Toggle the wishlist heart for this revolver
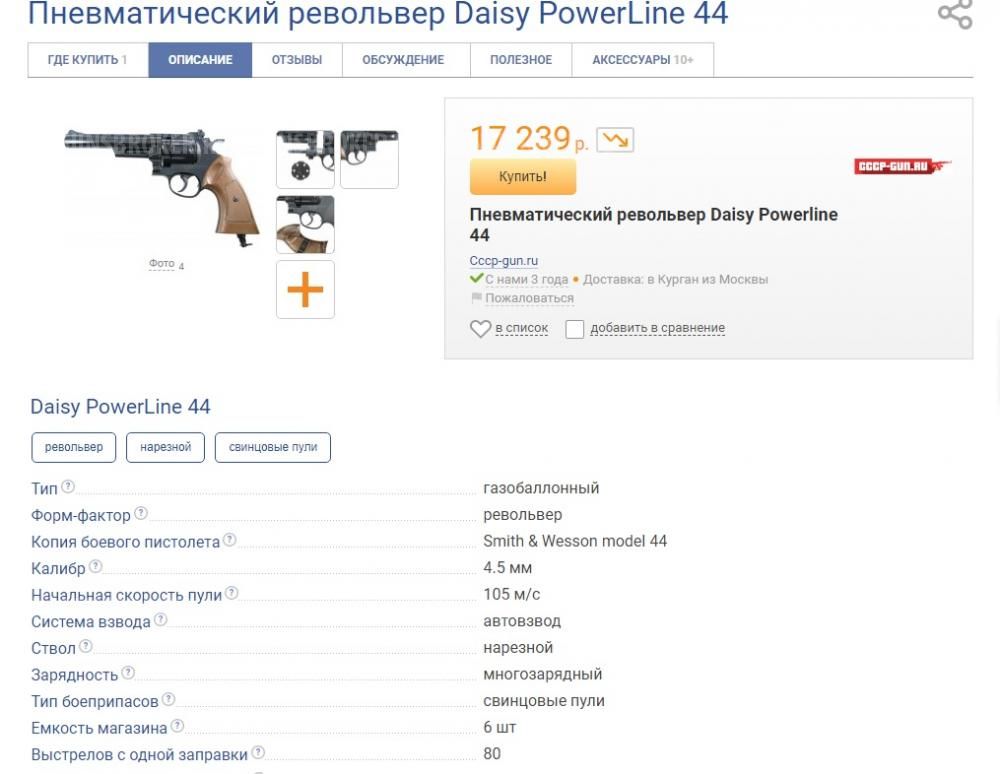The height and width of the screenshot is (774, 1000). tap(479, 328)
